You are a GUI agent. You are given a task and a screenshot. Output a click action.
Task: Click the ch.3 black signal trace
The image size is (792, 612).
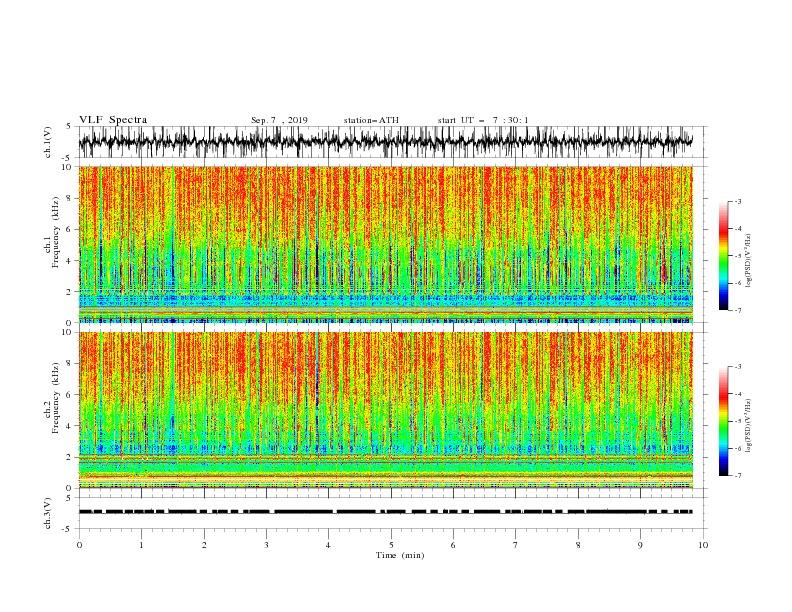pyautogui.click(x=385, y=512)
